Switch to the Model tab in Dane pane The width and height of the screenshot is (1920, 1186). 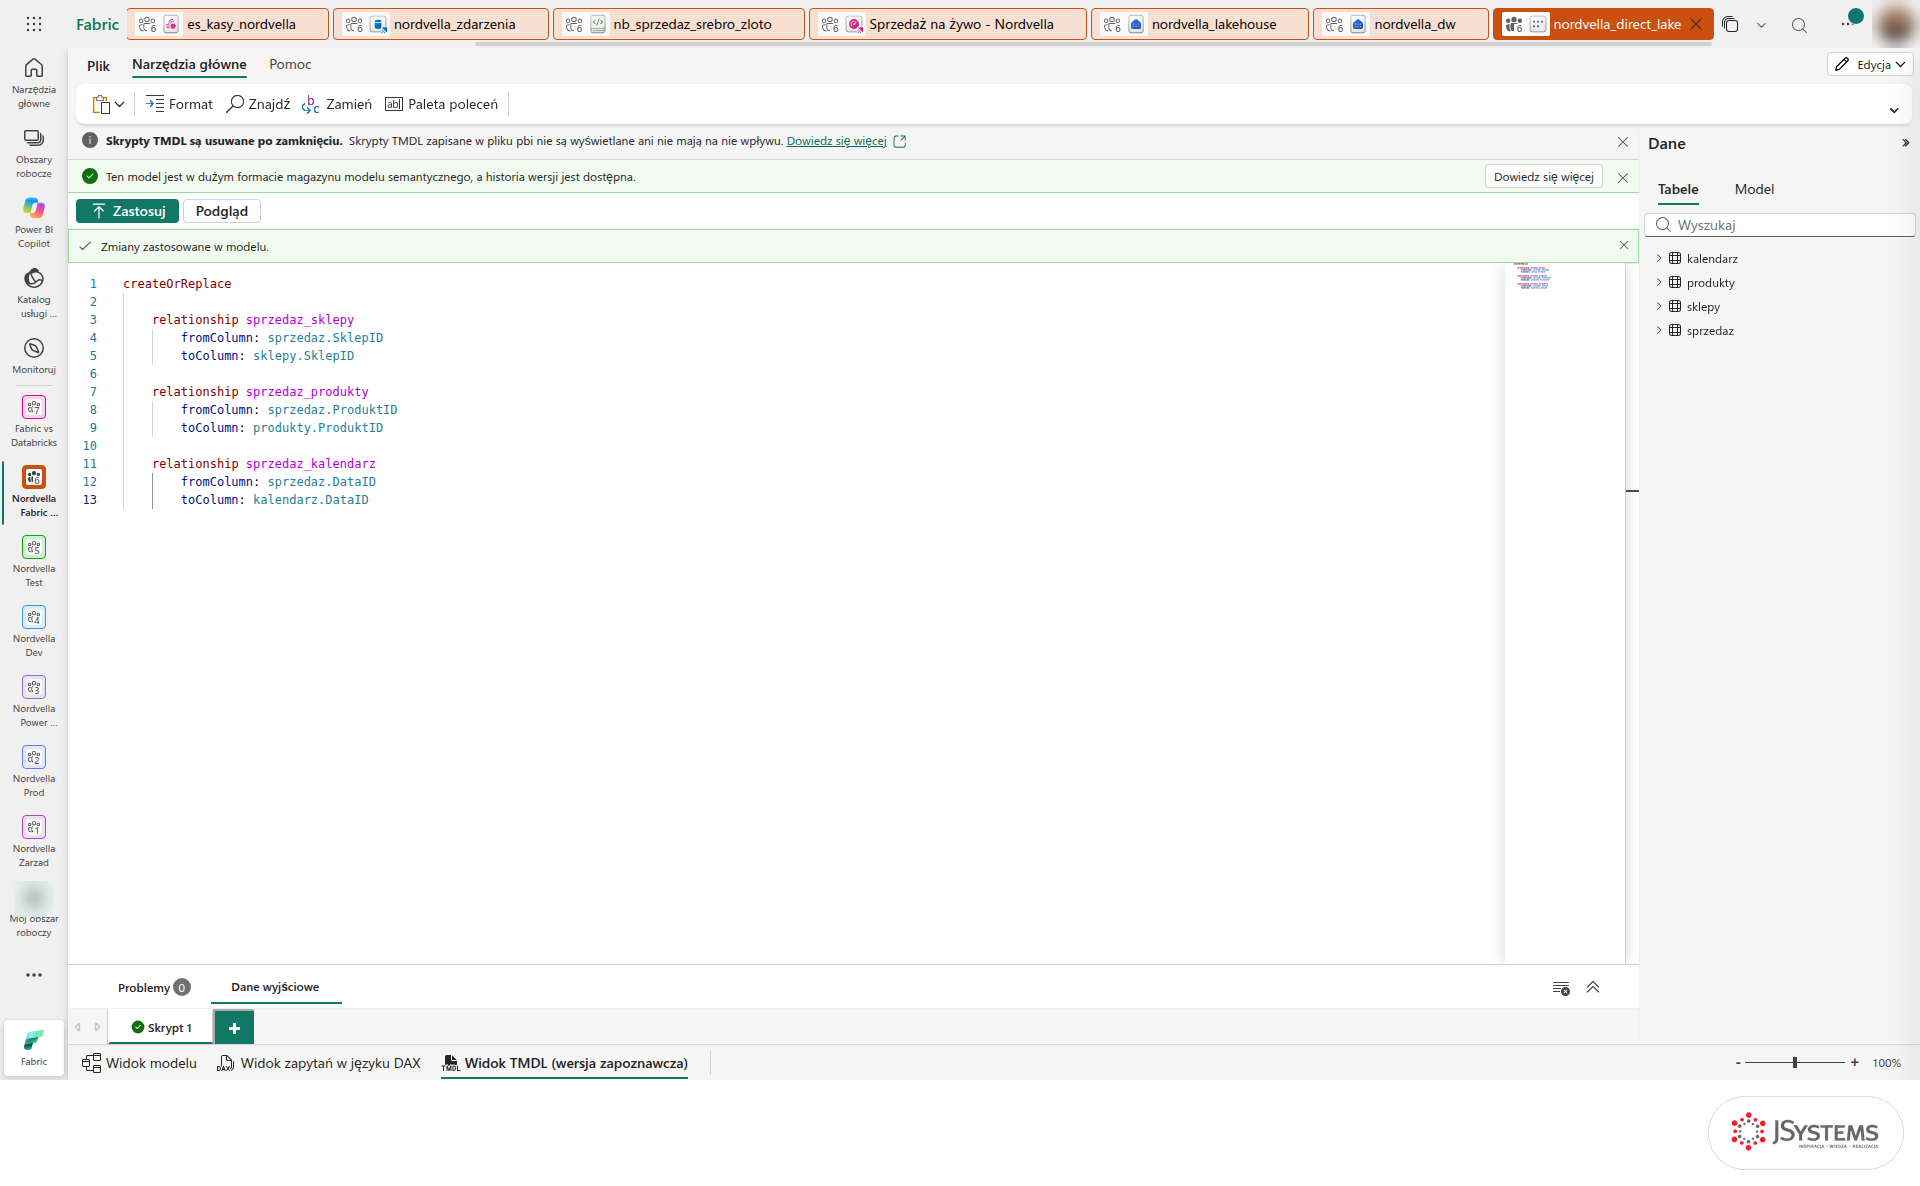click(1754, 189)
